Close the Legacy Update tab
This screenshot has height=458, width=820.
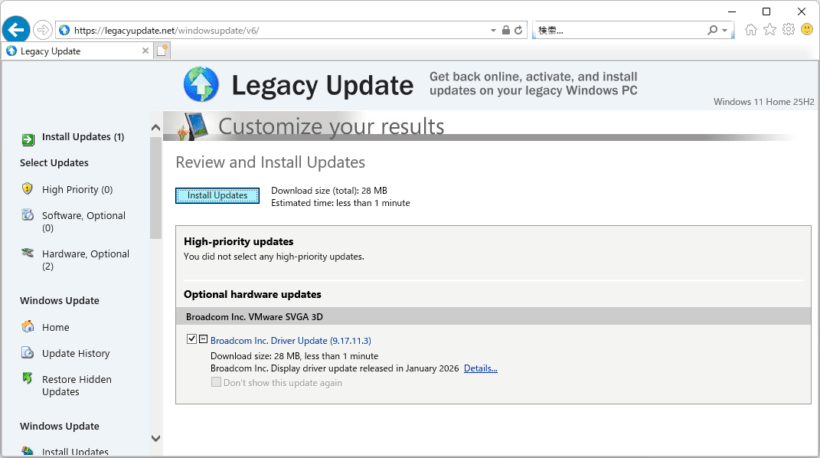[145, 51]
